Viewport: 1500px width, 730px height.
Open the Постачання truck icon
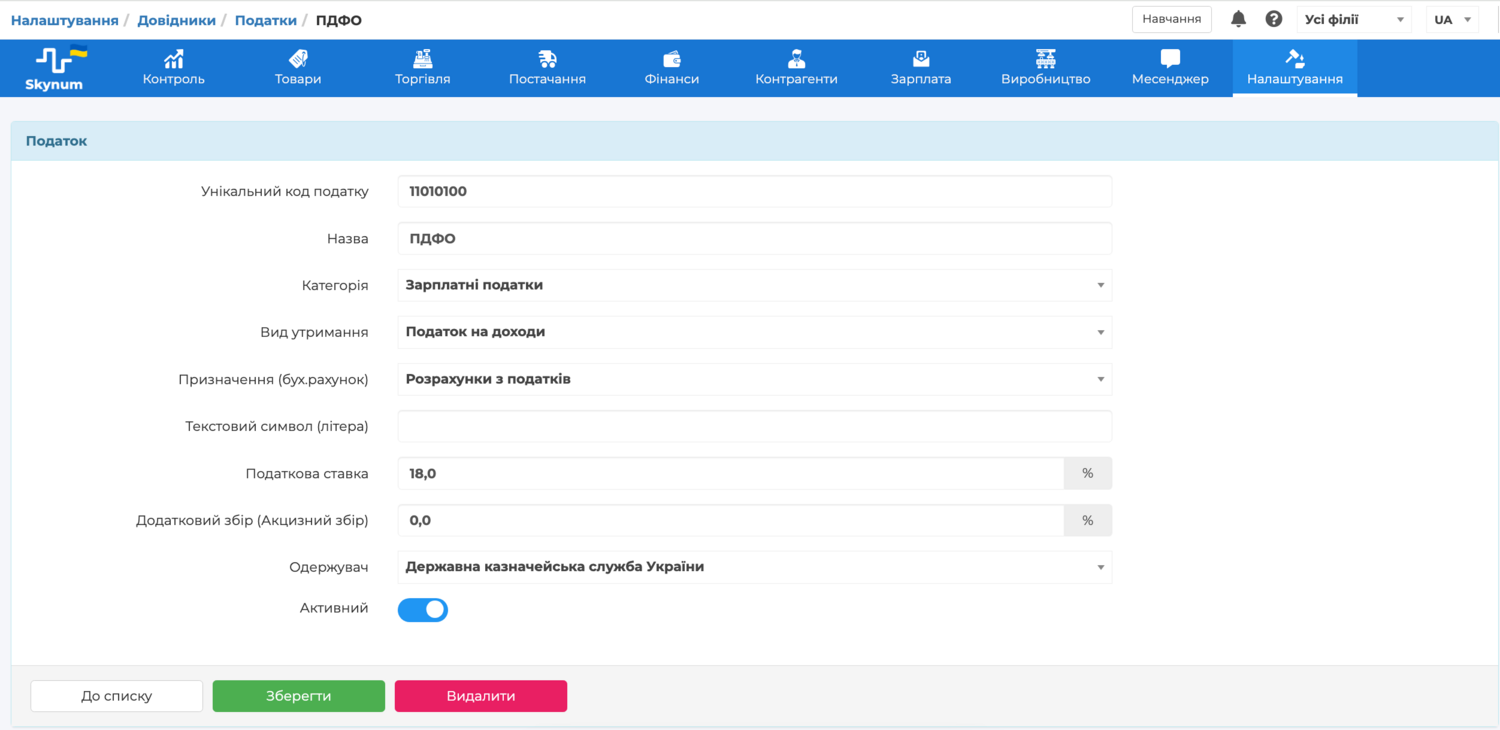547,59
